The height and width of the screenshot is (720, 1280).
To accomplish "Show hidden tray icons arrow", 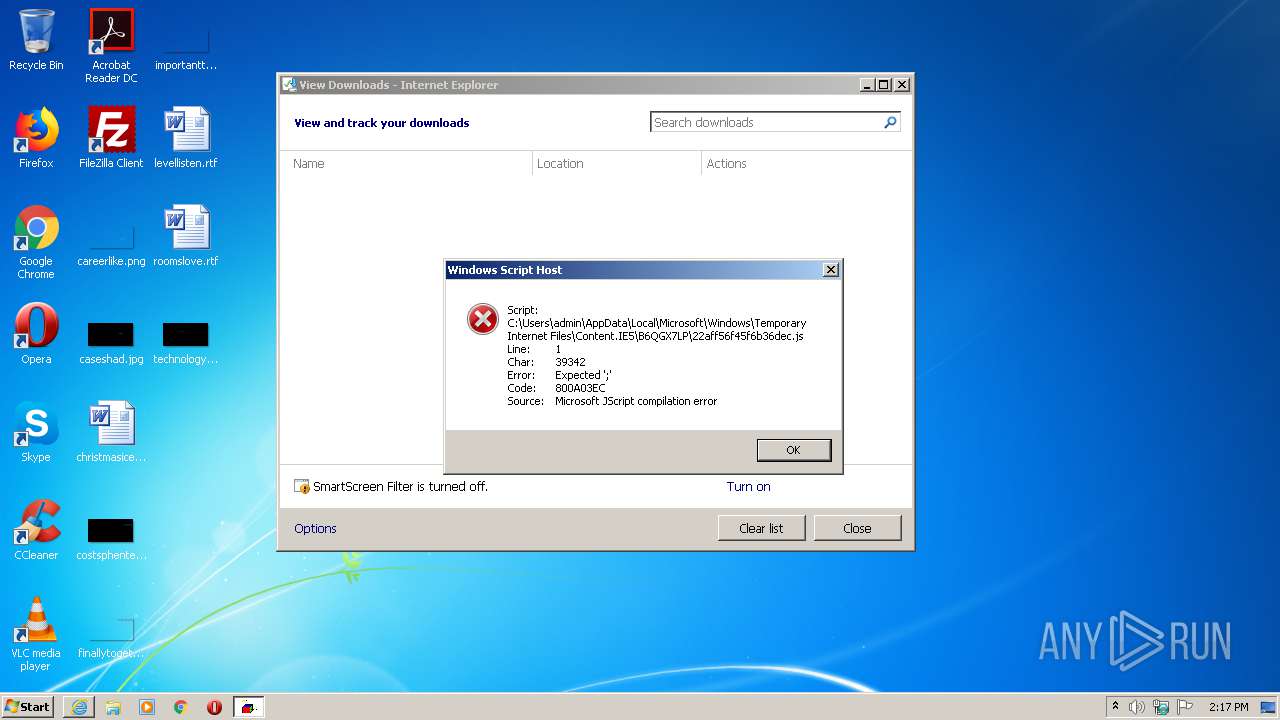I will pyautogui.click(x=1115, y=707).
